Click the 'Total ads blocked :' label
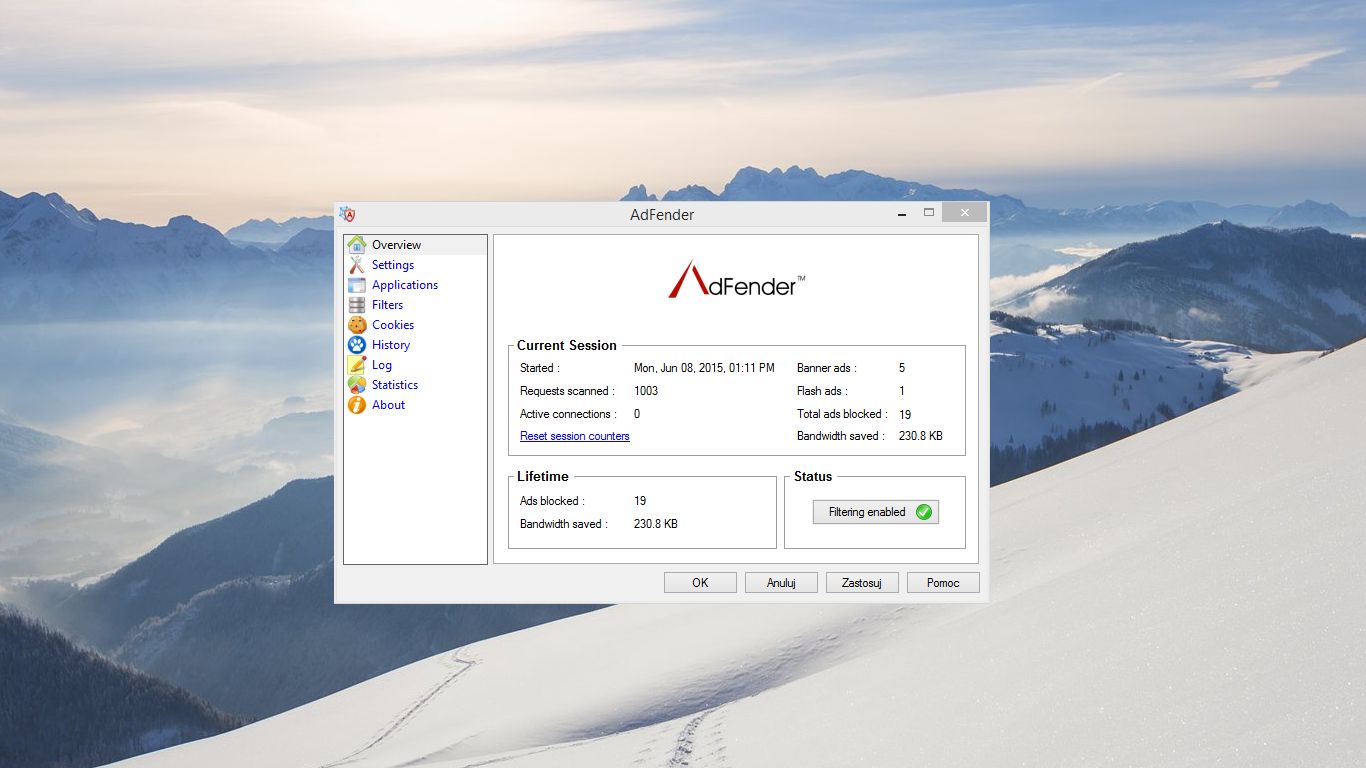1366x768 pixels. point(842,414)
